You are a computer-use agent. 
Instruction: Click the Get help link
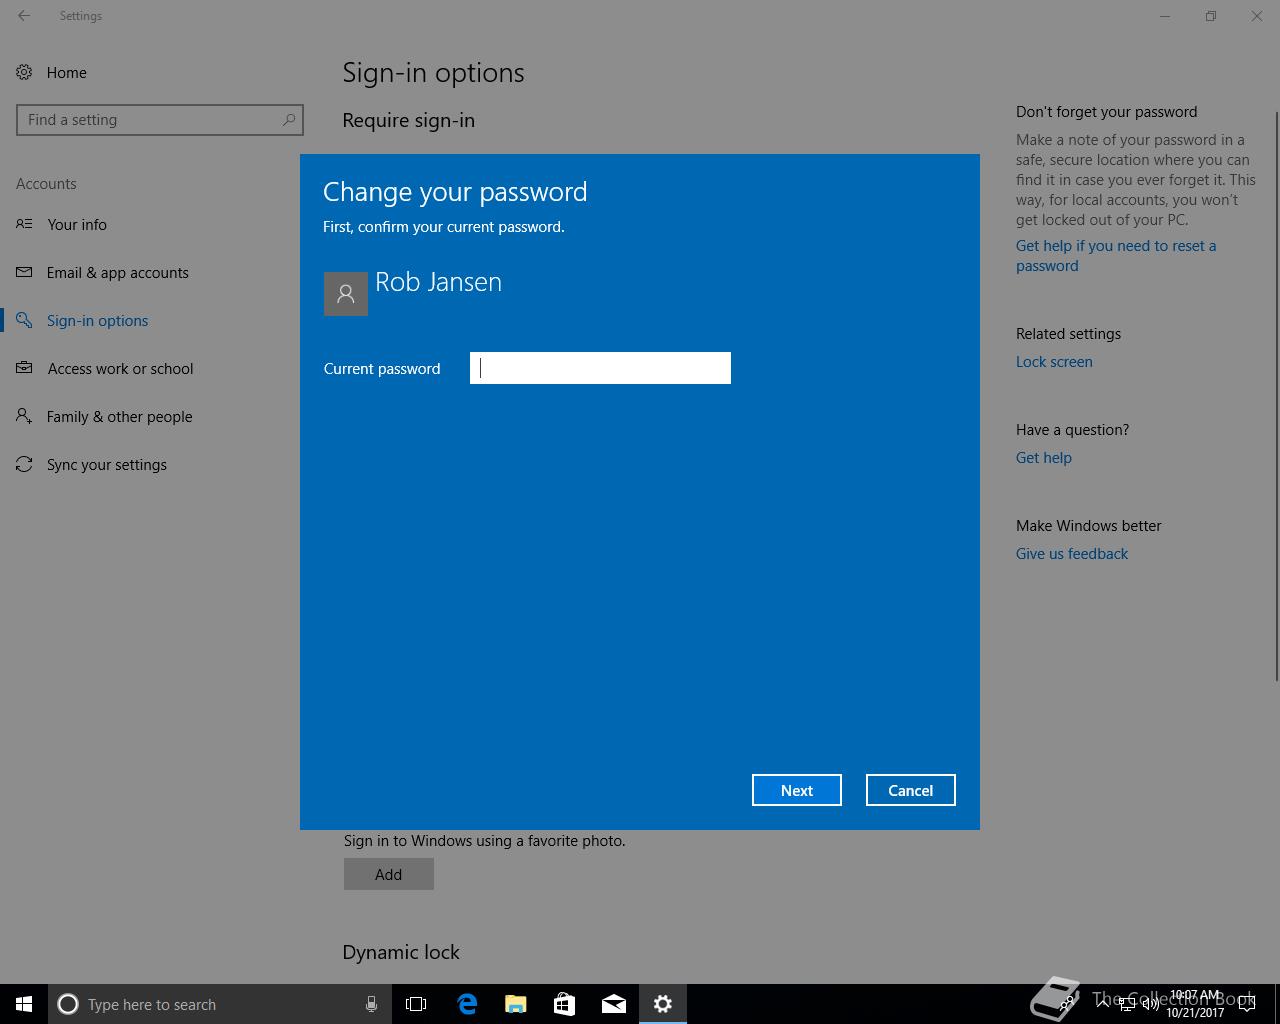pyautogui.click(x=1044, y=458)
